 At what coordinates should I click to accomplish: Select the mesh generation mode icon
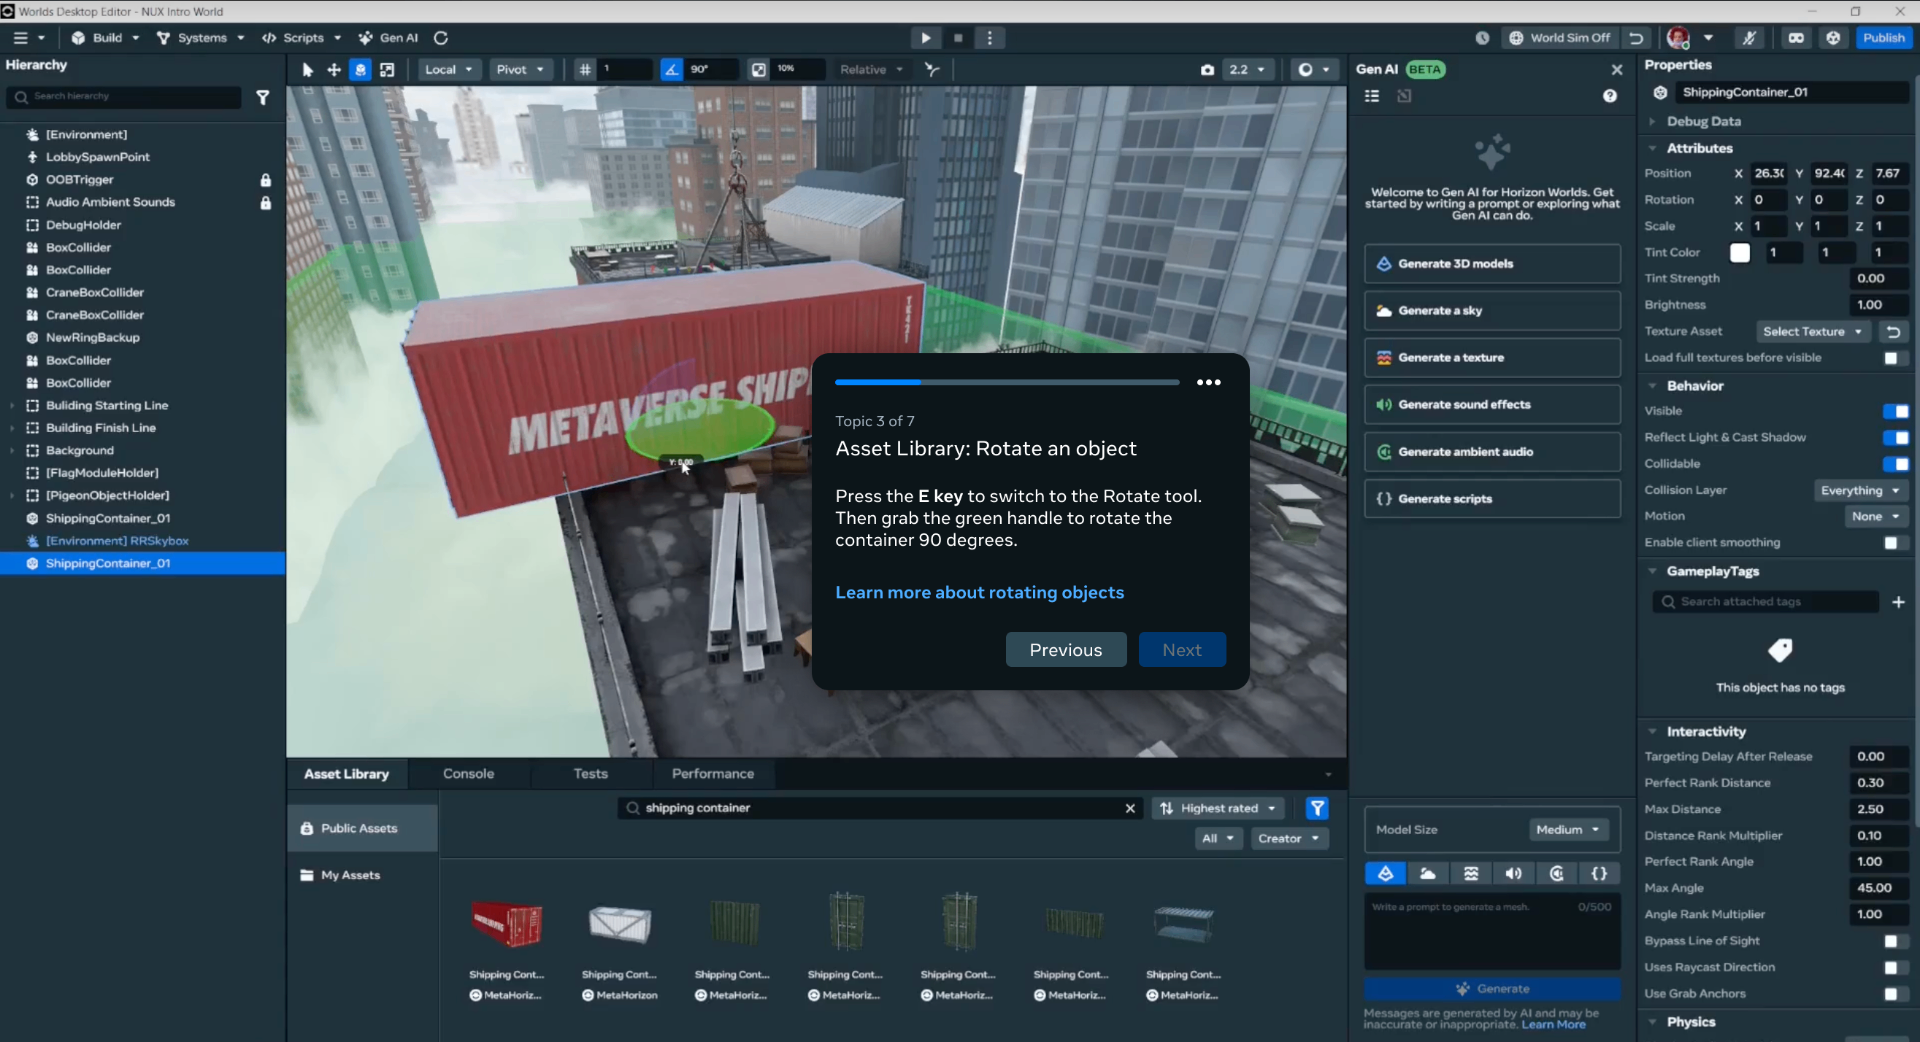[1386, 874]
